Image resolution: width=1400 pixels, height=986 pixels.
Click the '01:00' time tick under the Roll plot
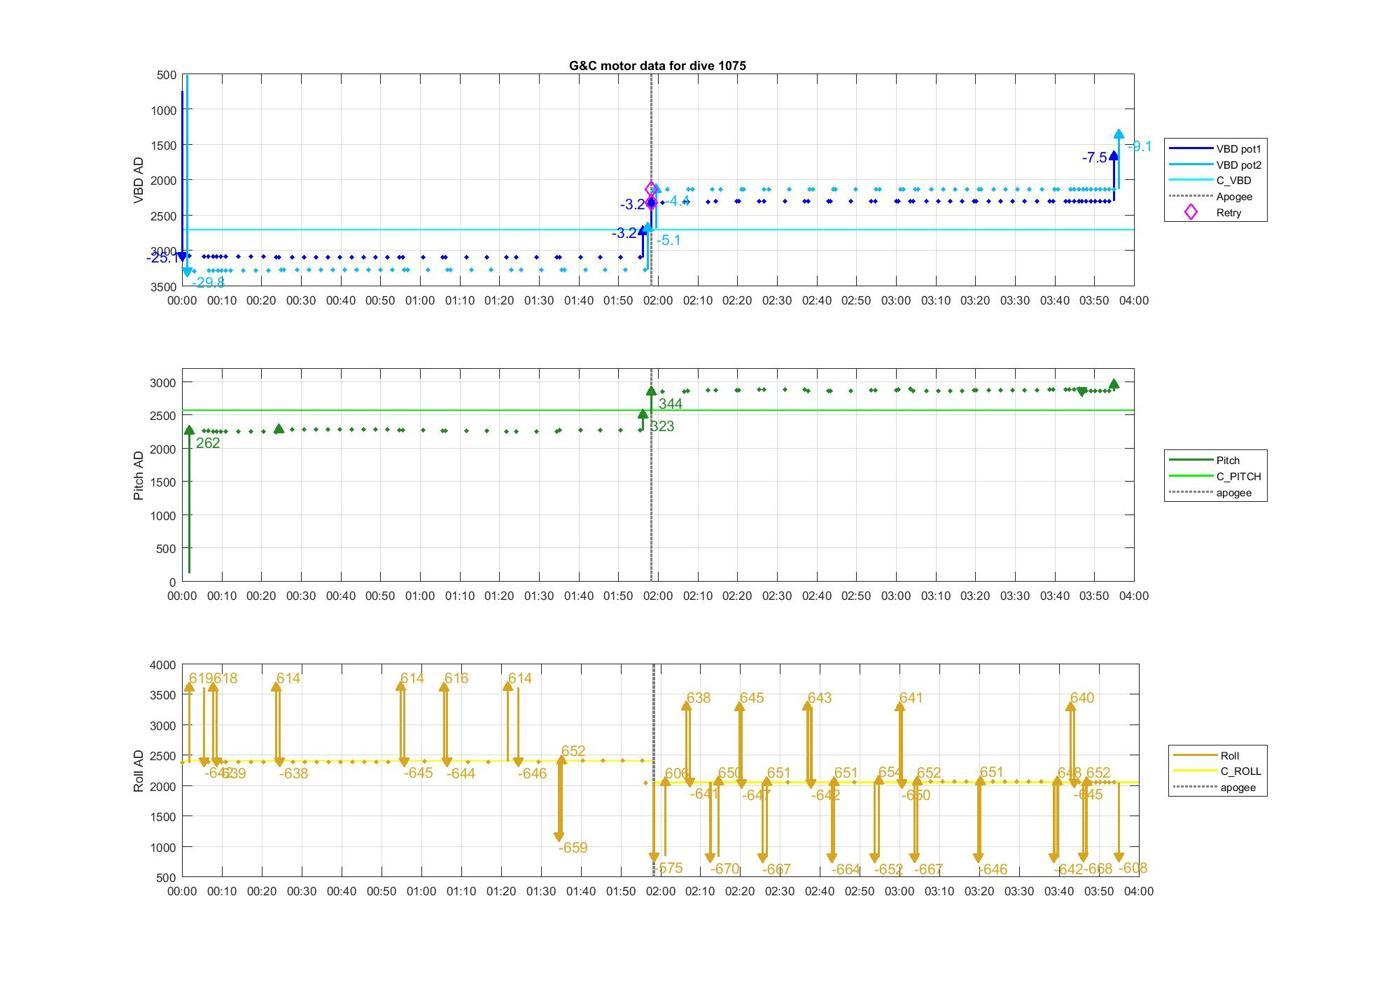click(421, 891)
